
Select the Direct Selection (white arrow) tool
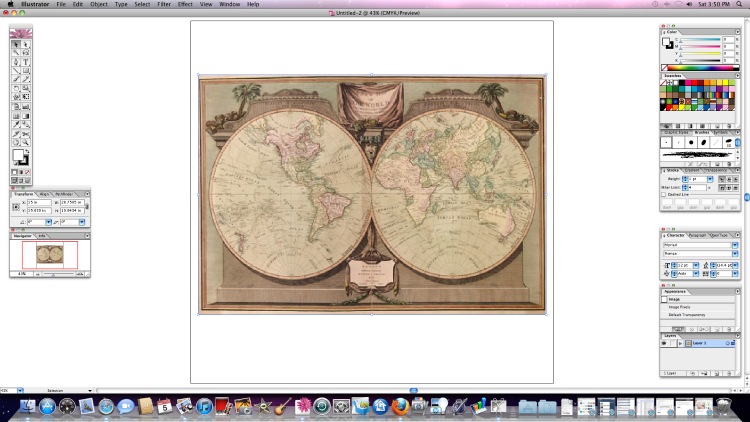[26, 44]
